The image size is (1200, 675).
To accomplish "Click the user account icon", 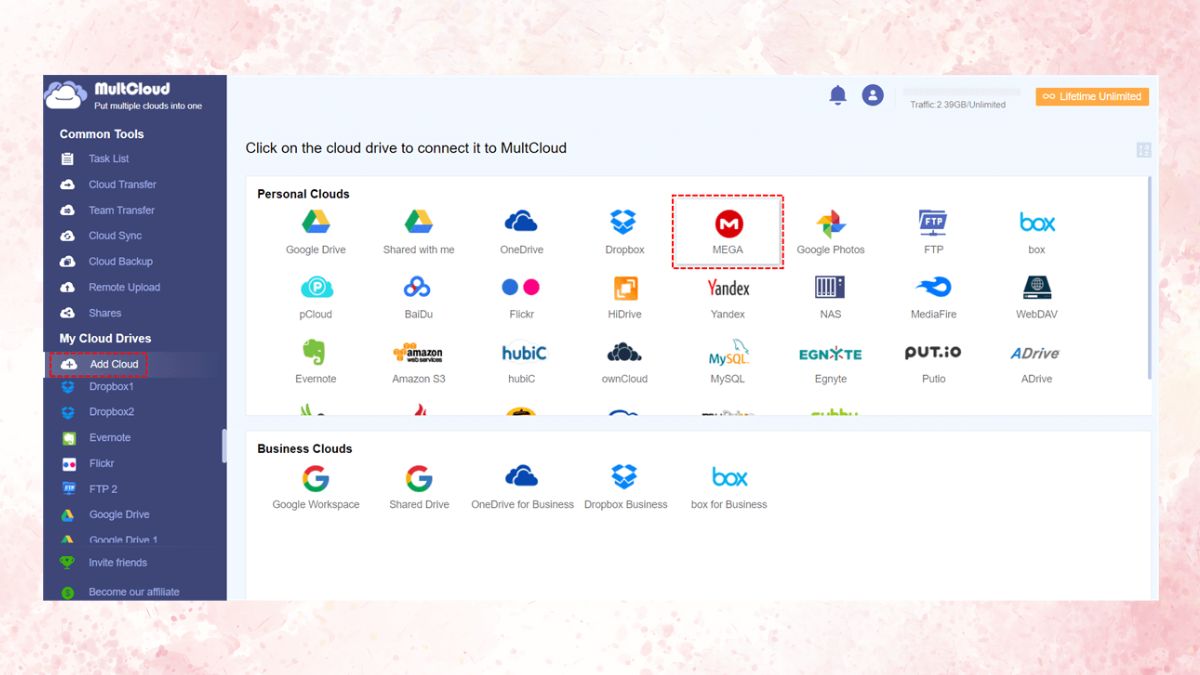I will [x=872, y=95].
